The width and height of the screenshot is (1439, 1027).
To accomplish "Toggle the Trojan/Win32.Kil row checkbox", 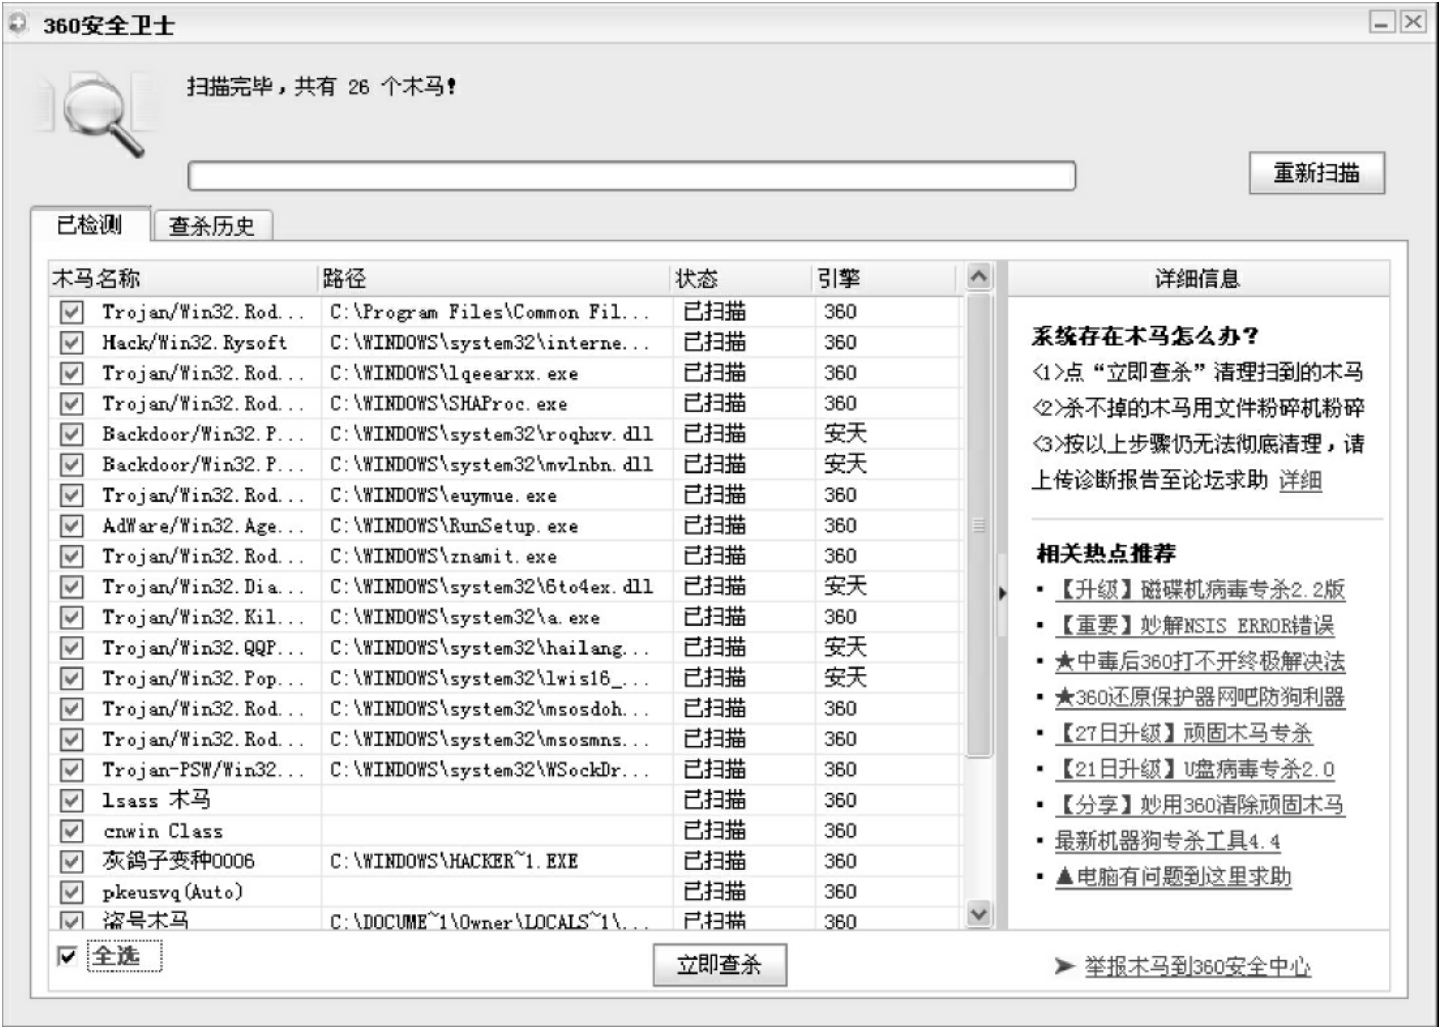I will coord(71,617).
